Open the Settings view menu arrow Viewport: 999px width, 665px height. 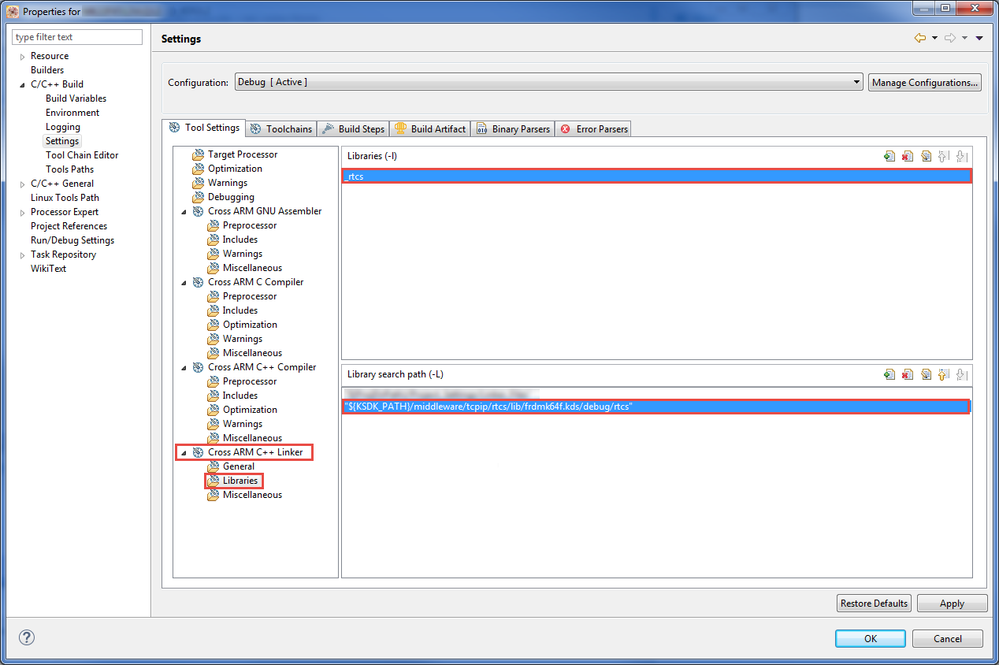979,38
